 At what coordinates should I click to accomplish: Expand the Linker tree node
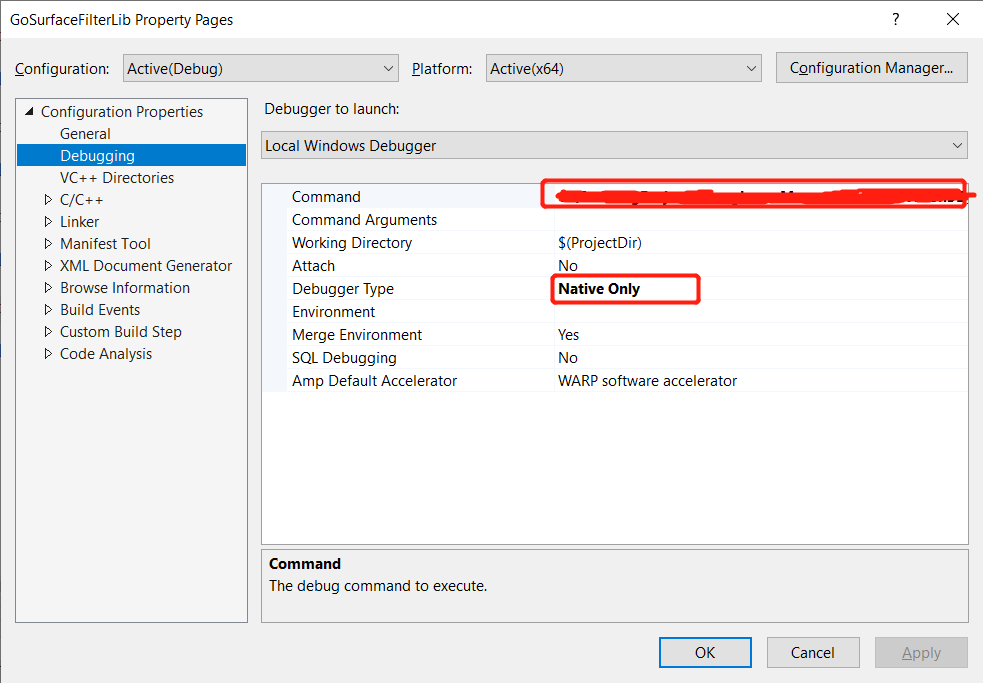[x=48, y=222]
